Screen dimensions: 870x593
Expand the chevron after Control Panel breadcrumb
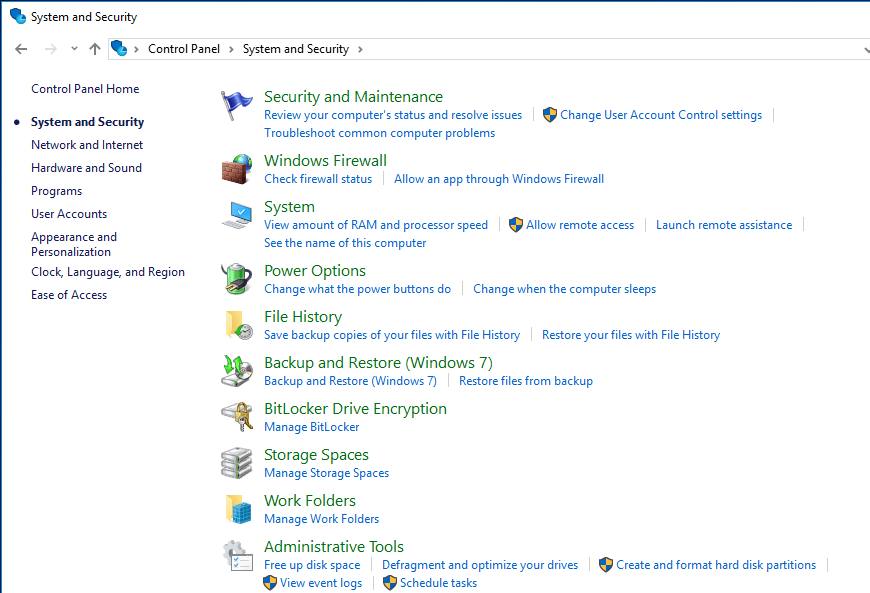tap(231, 49)
